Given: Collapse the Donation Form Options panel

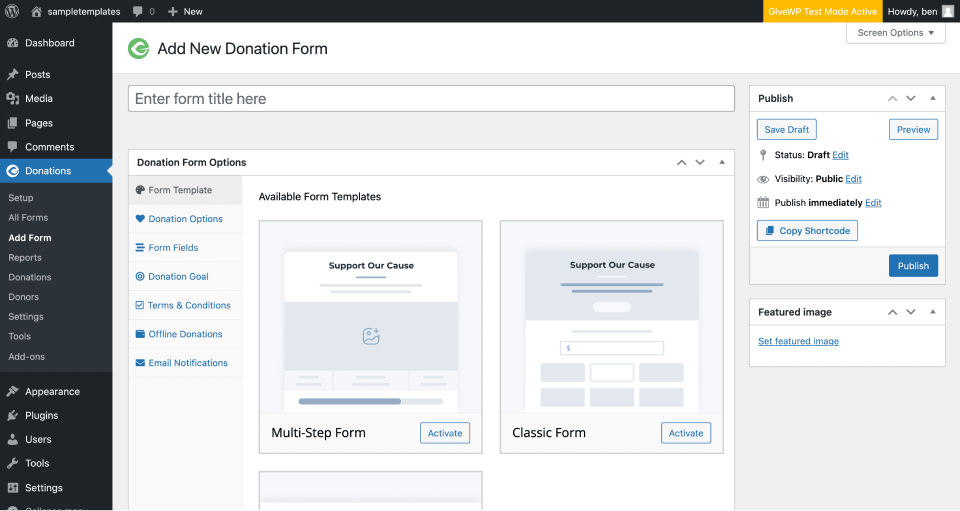Looking at the screenshot, I should [722, 162].
